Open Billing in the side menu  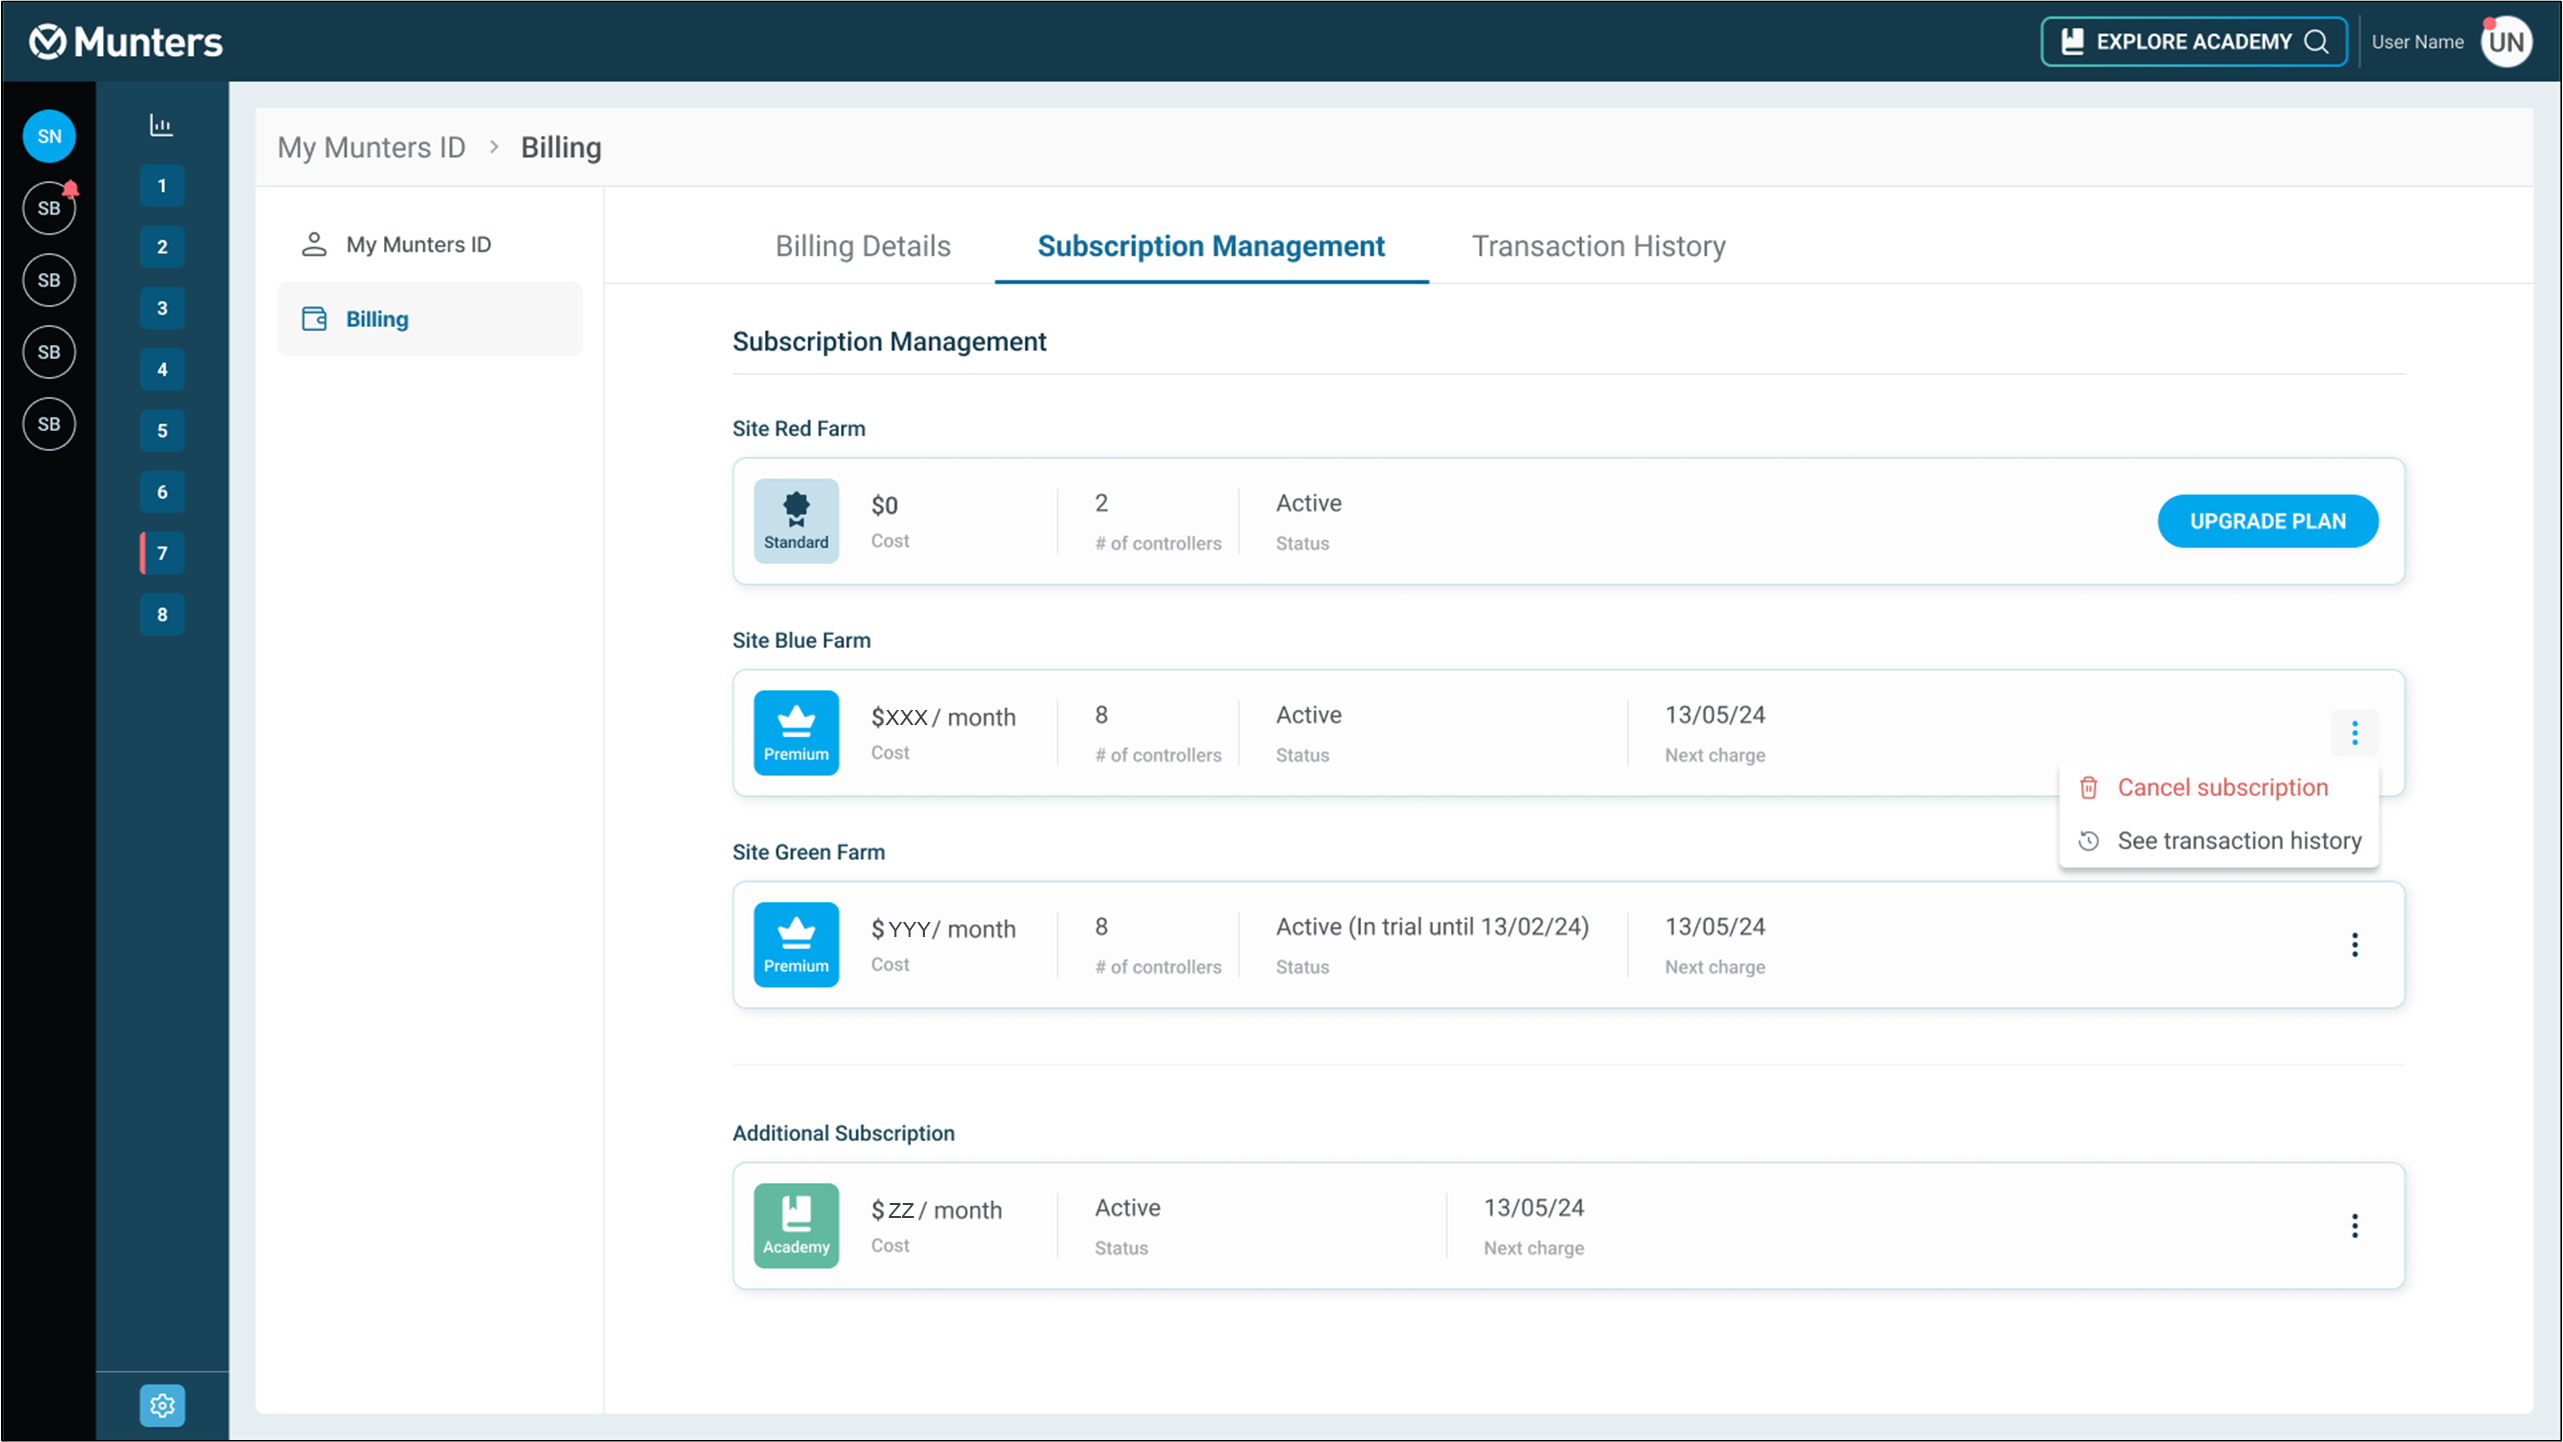(x=430, y=319)
